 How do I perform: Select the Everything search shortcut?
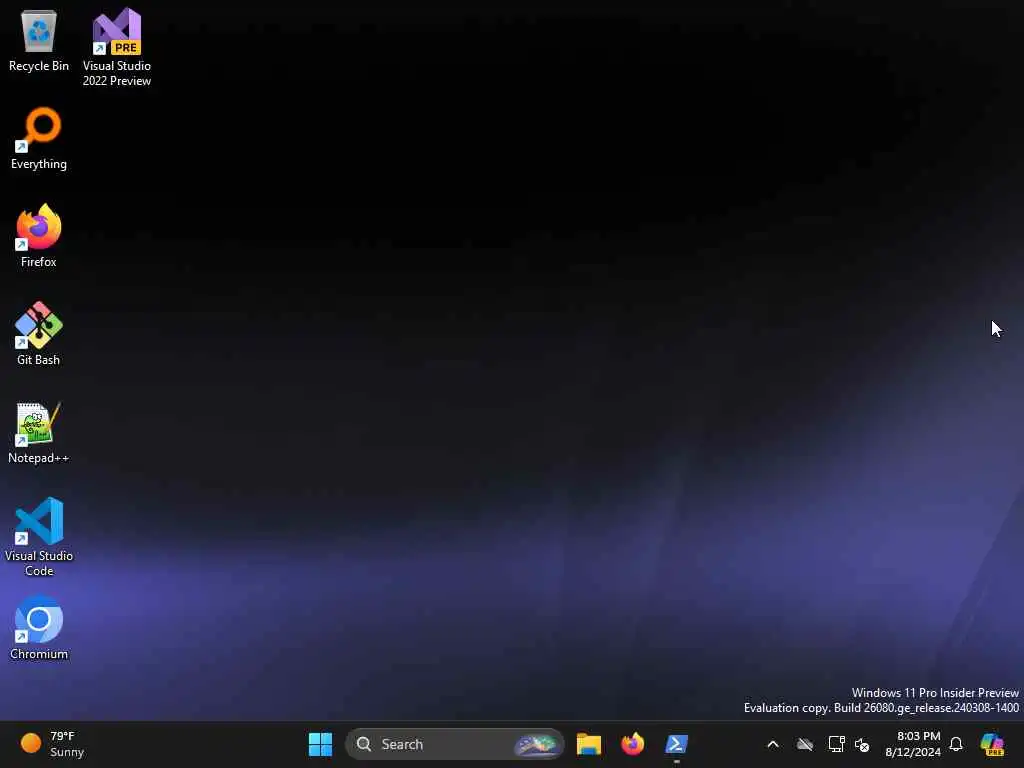(39, 139)
